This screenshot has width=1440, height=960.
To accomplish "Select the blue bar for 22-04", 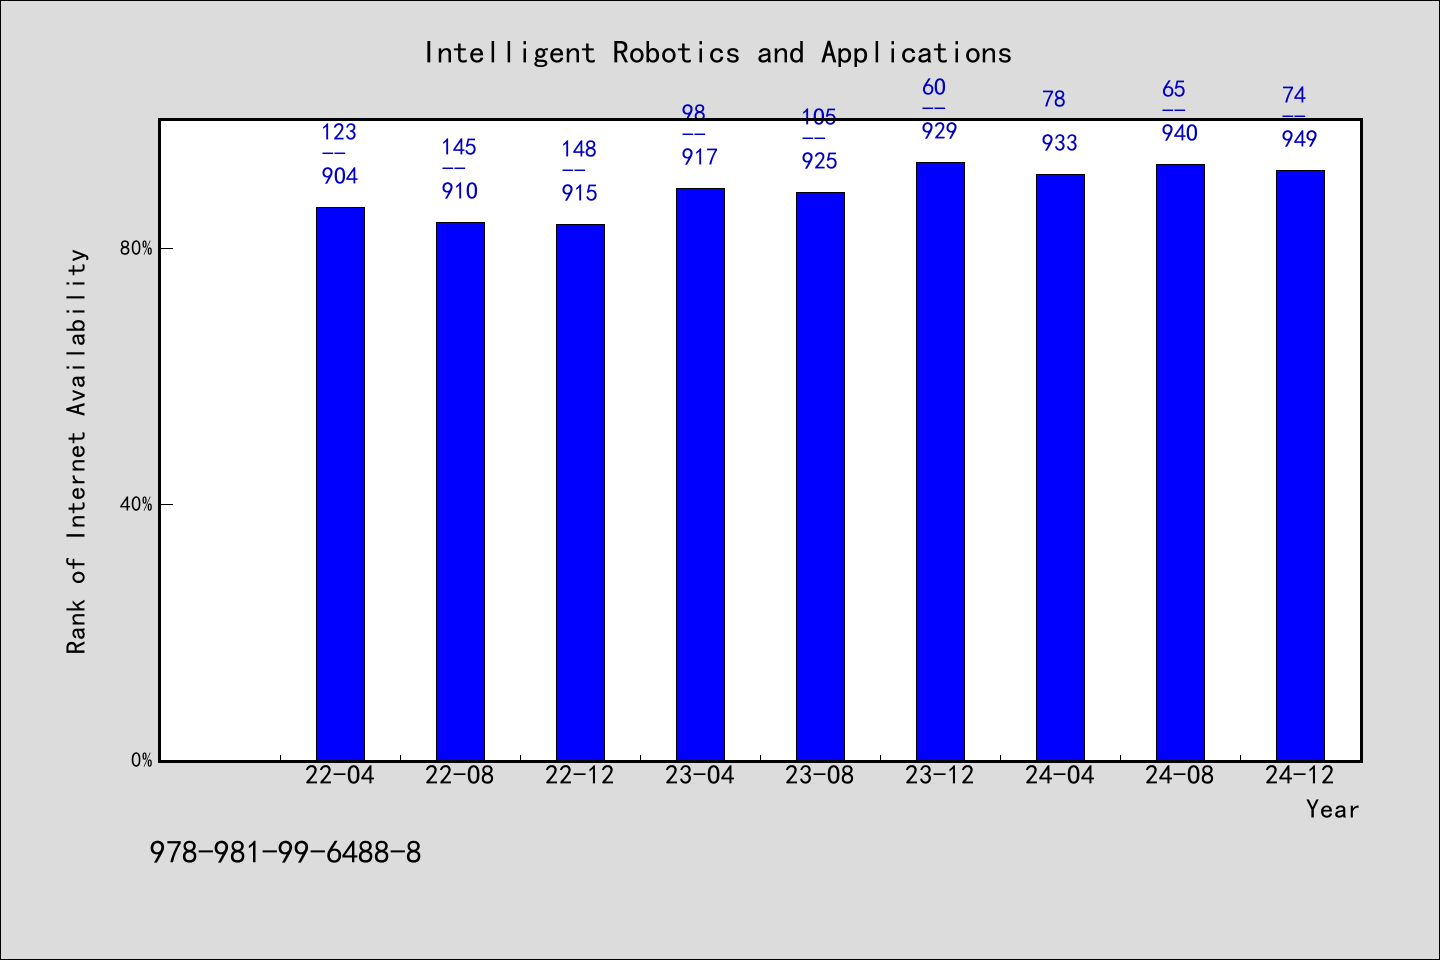I will tap(340, 484).
